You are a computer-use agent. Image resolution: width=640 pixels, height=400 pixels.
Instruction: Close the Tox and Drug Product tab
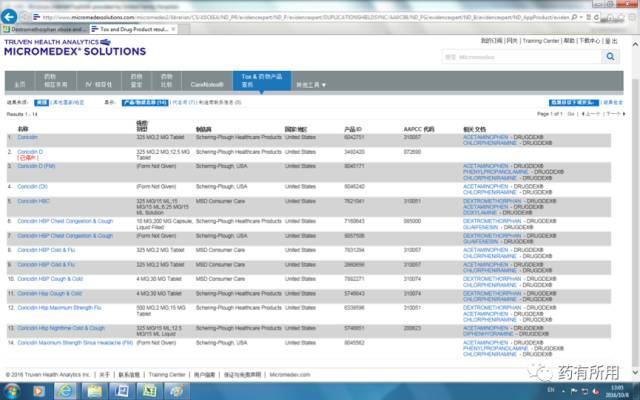click(x=173, y=29)
